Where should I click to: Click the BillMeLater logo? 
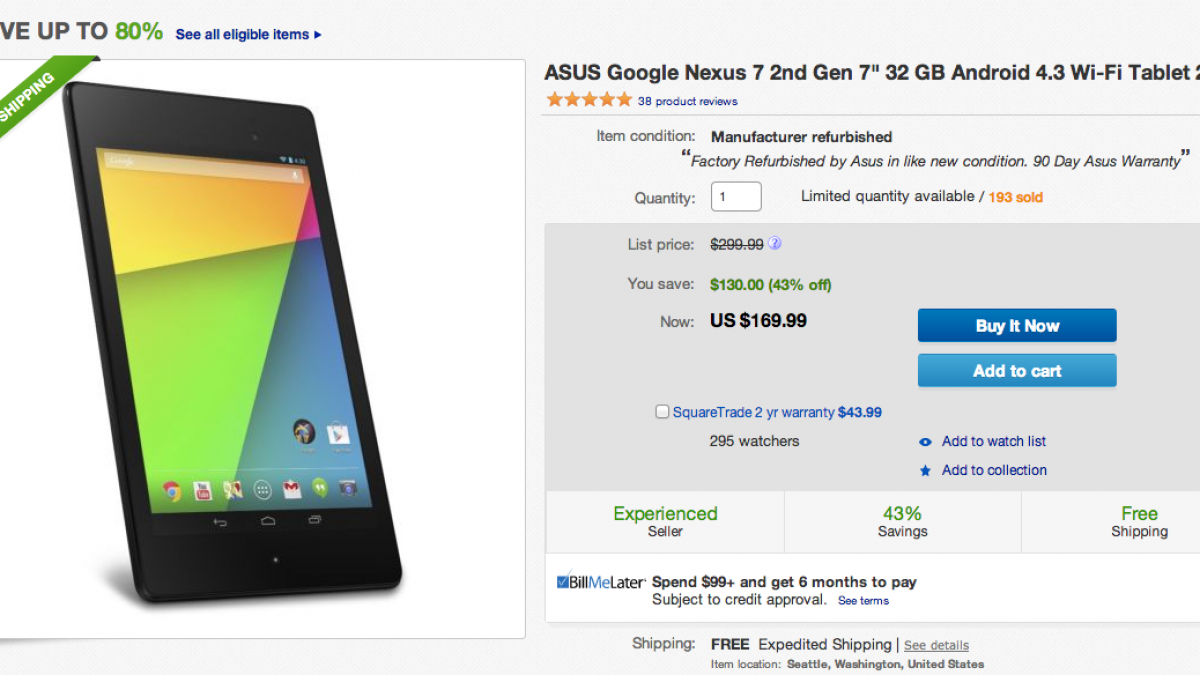(x=601, y=582)
